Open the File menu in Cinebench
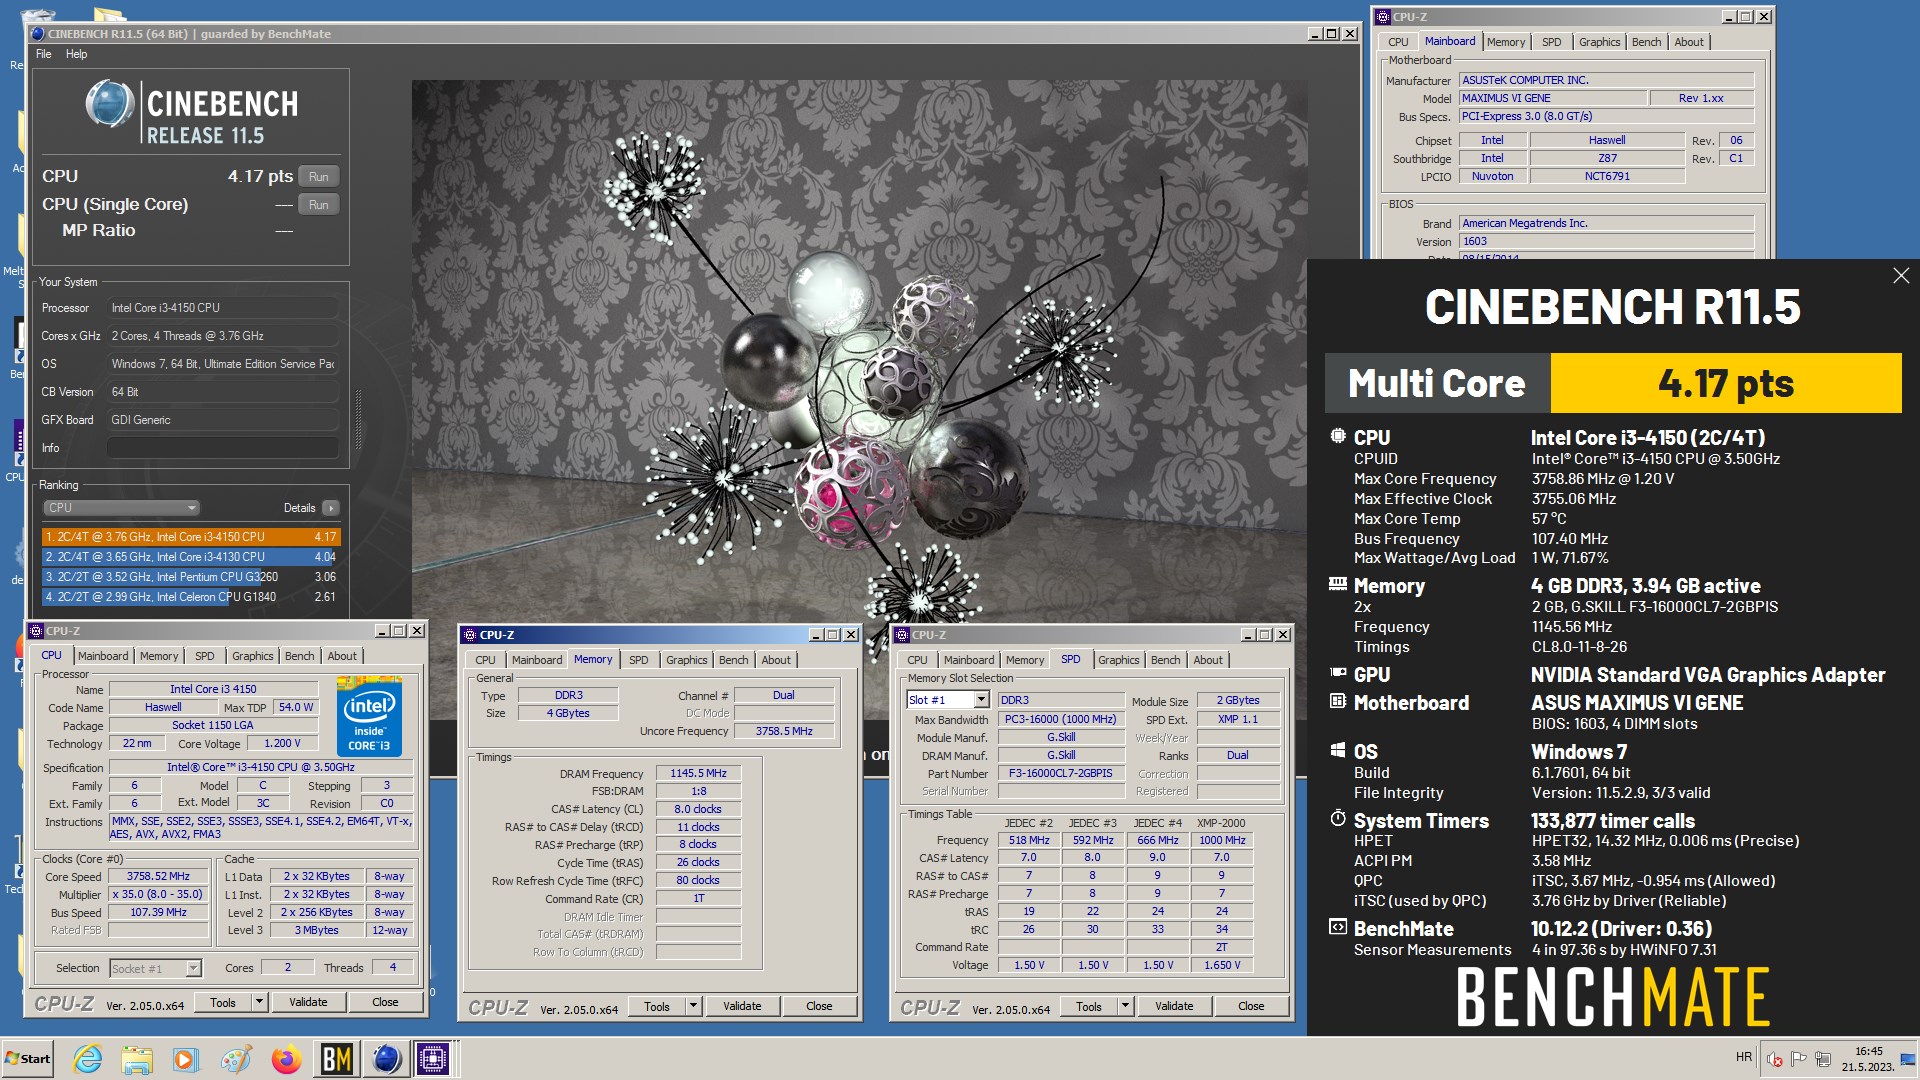 44,54
